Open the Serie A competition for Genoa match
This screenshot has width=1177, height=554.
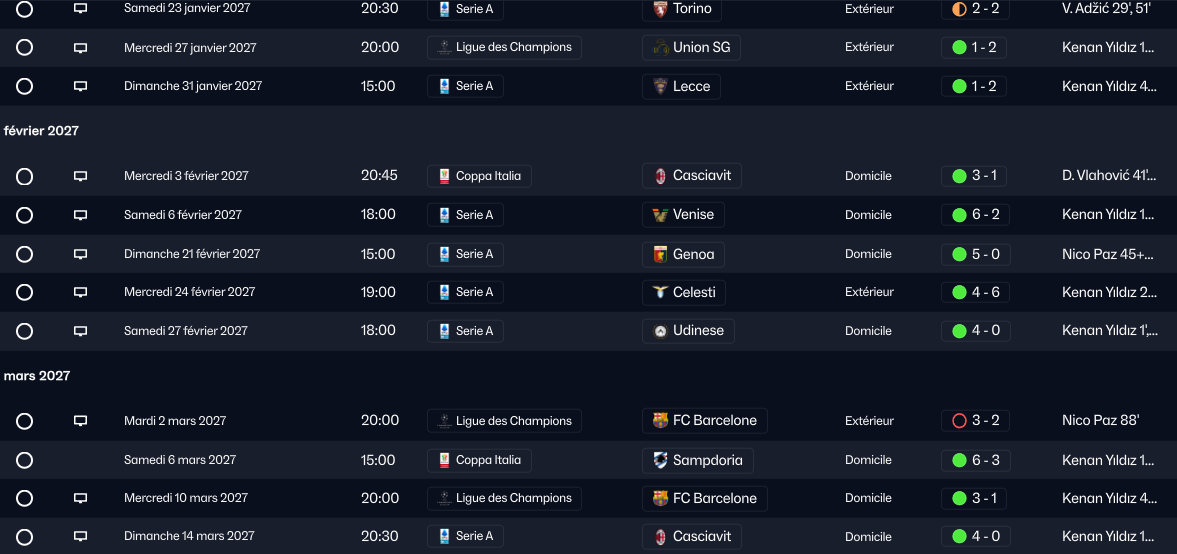click(465, 254)
